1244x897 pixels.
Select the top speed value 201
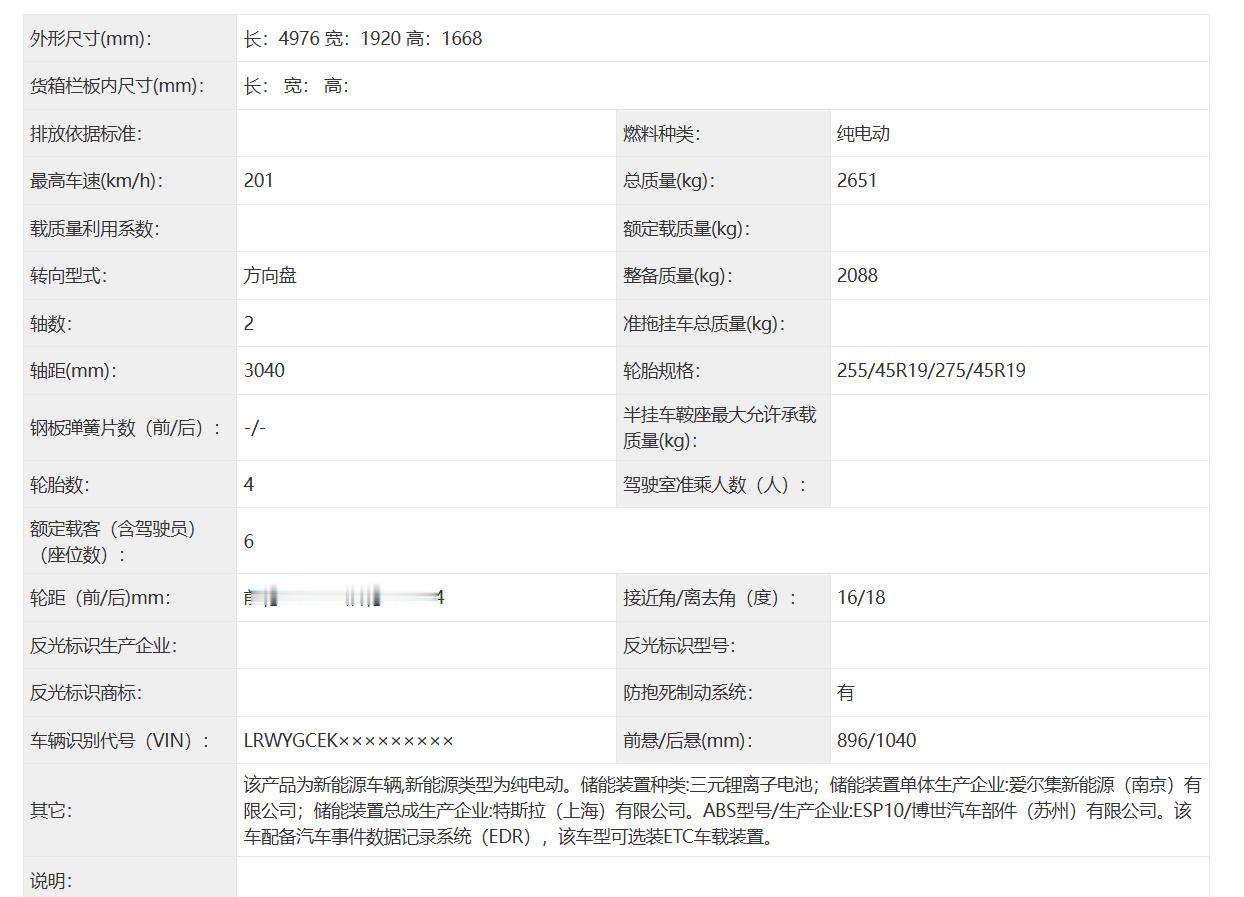(x=258, y=181)
